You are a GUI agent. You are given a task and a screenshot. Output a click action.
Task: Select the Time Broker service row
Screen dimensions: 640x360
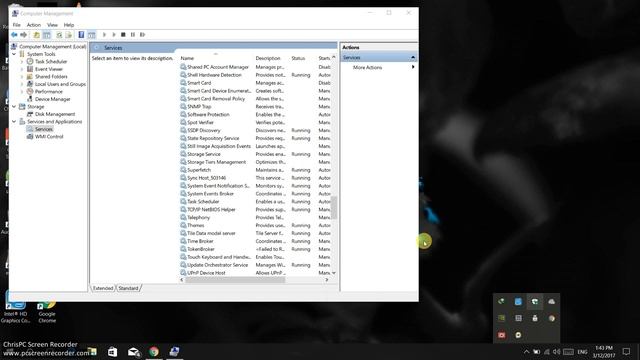click(x=255, y=241)
